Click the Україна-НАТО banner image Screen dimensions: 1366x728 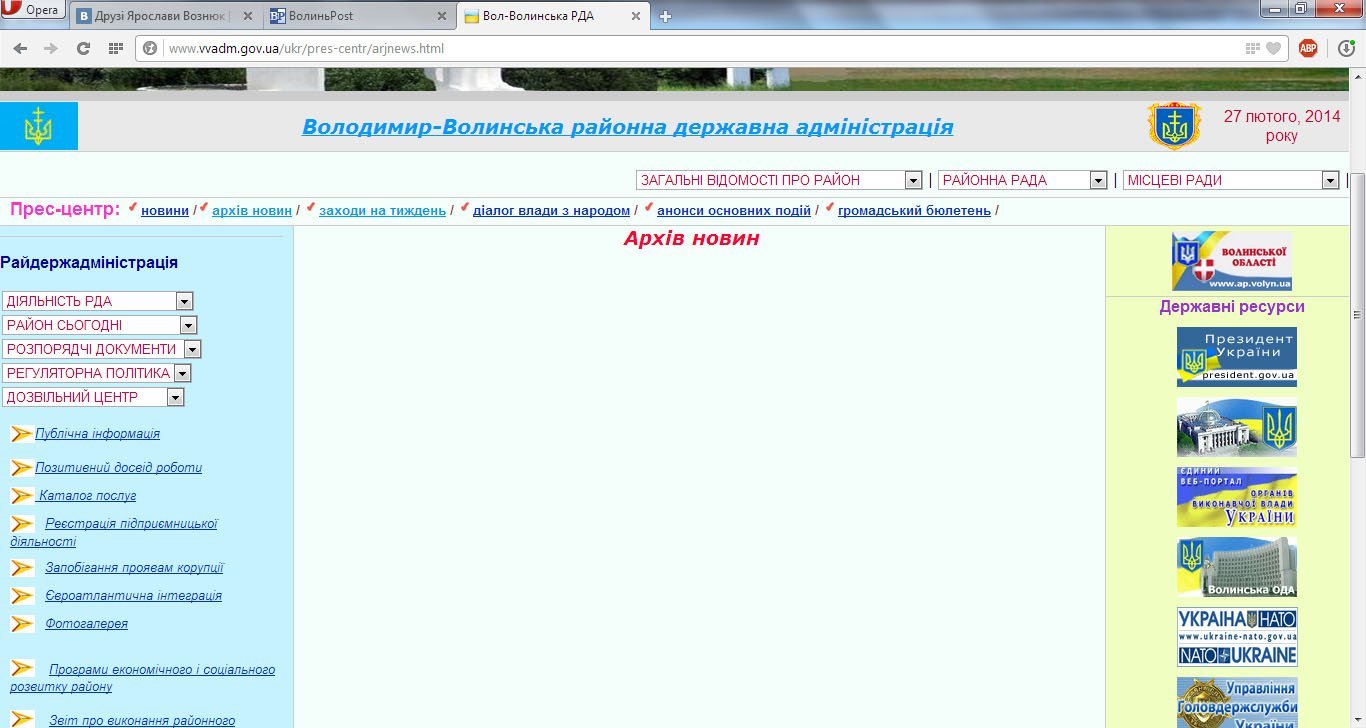pyautogui.click(x=1236, y=637)
